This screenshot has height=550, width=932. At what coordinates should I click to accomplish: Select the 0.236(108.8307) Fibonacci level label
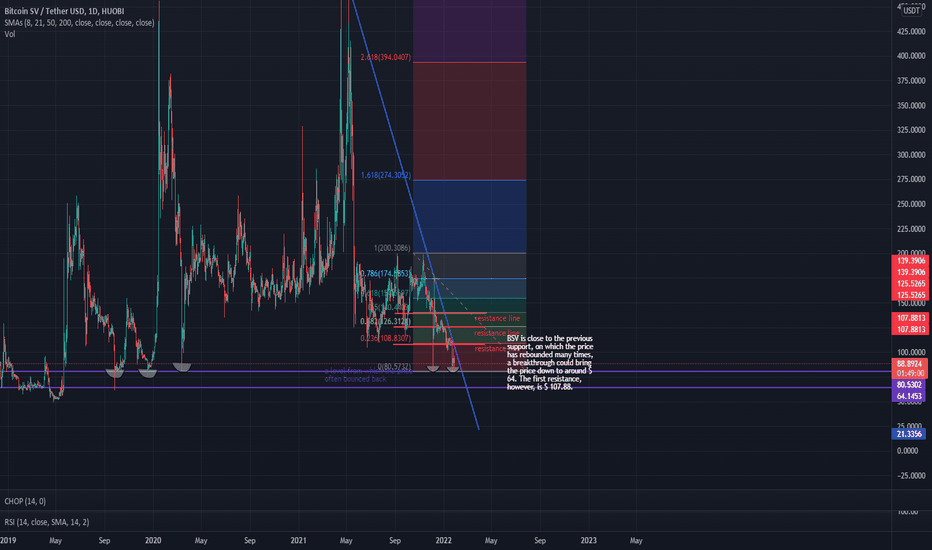(385, 338)
